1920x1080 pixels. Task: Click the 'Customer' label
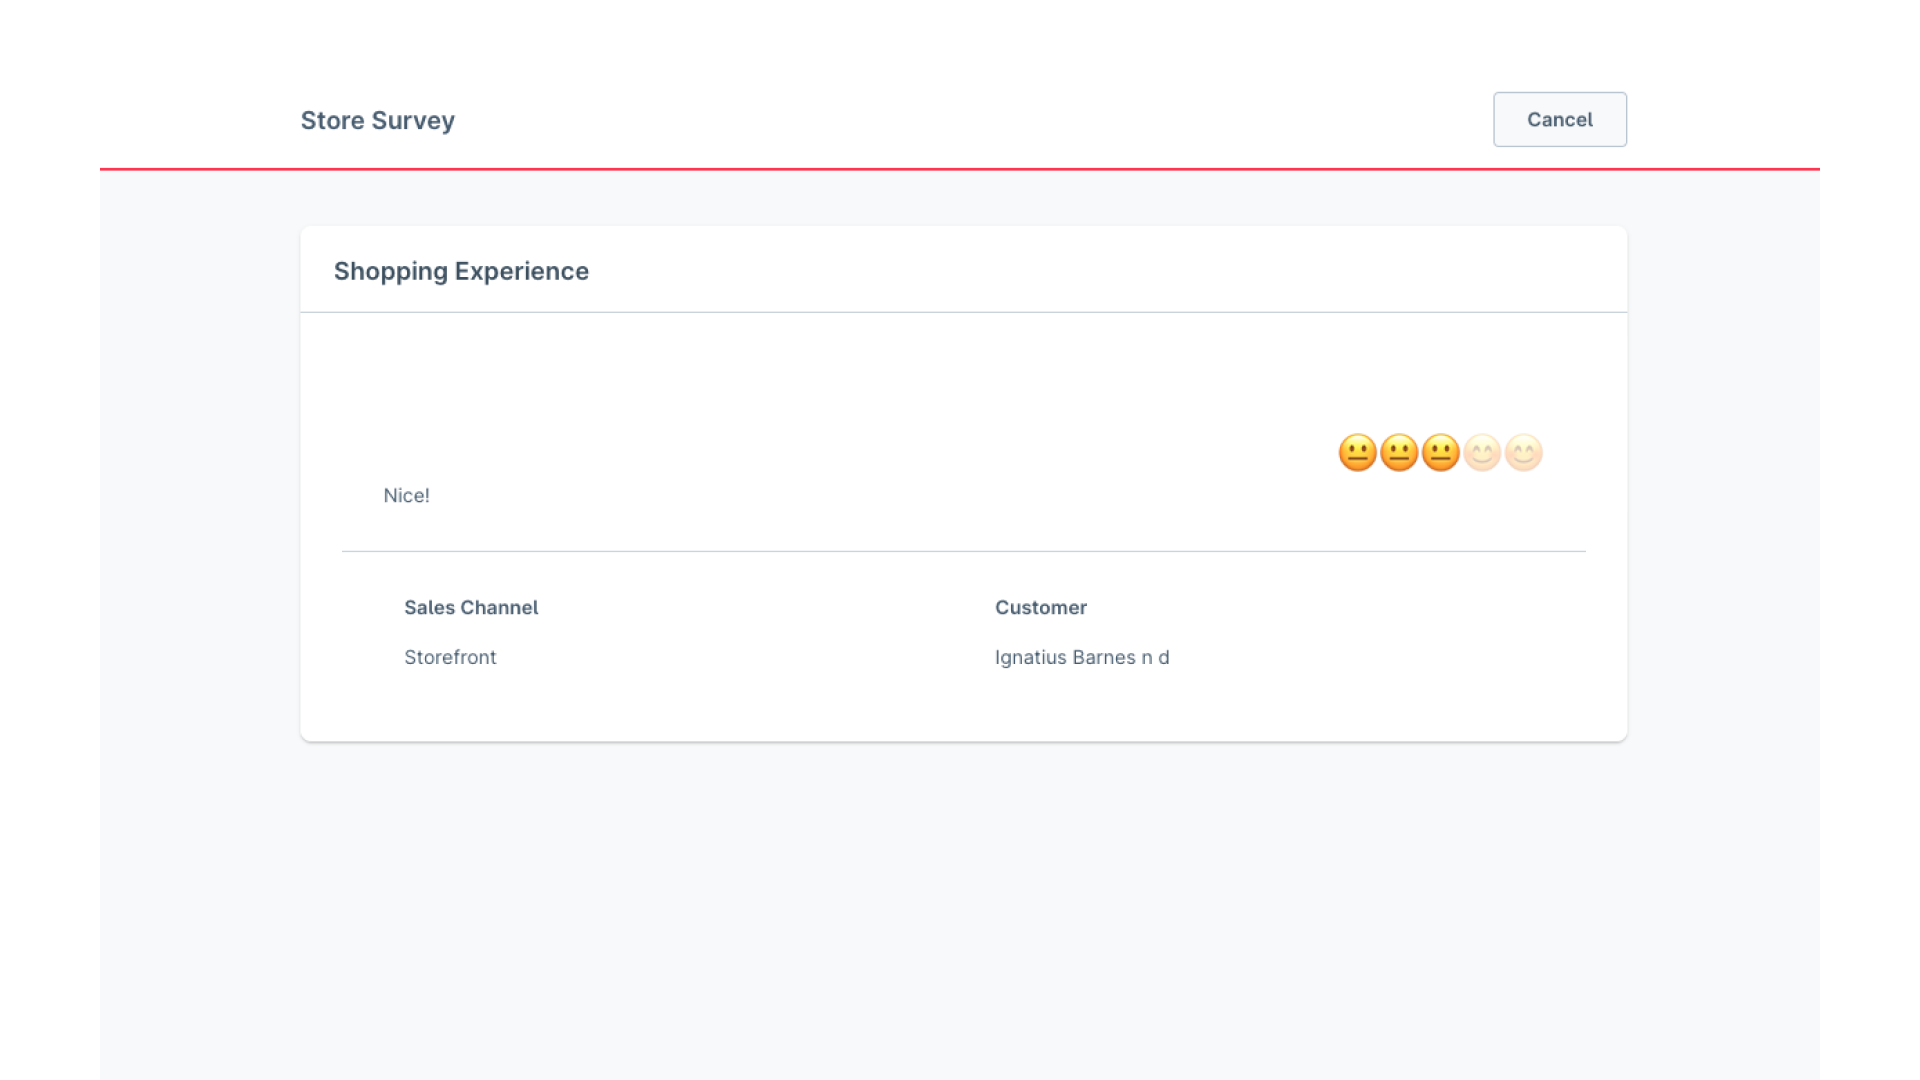(1040, 607)
